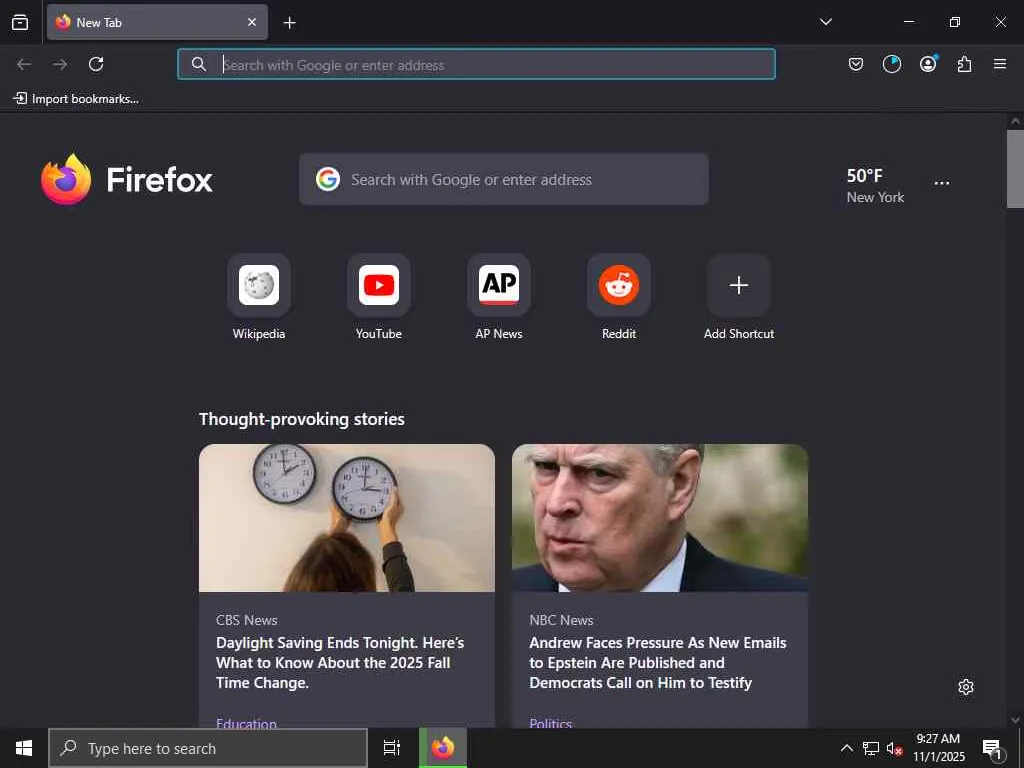The height and width of the screenshot is (768, 1024).
Task: Click Firefox taskbar icon
Action: click(443, 748)
